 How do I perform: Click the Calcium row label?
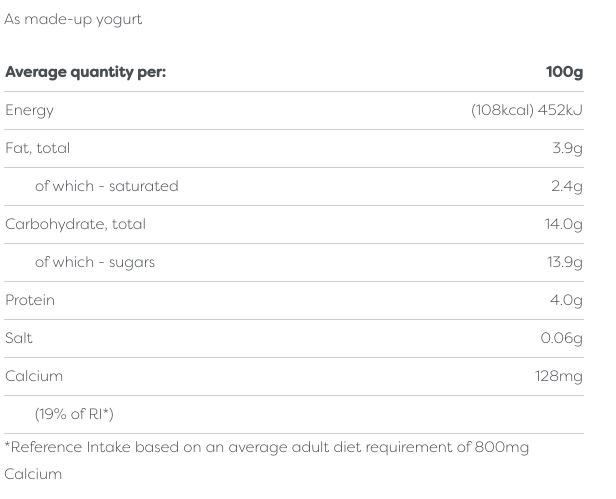tap(34, 376)
